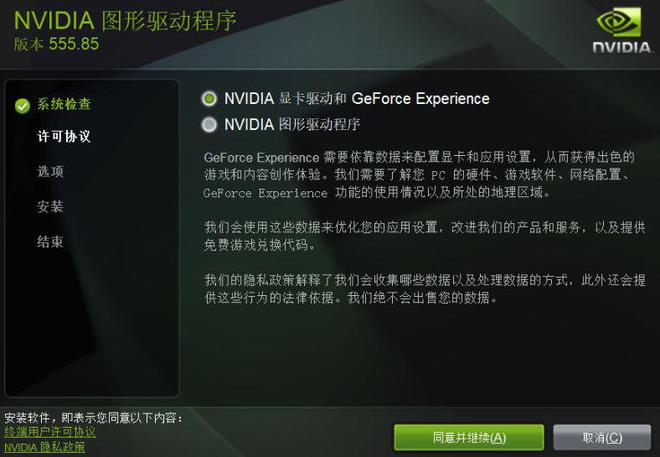
Task: Go to 系统检查 step in sidebar
Action: [x=64, y=104]
